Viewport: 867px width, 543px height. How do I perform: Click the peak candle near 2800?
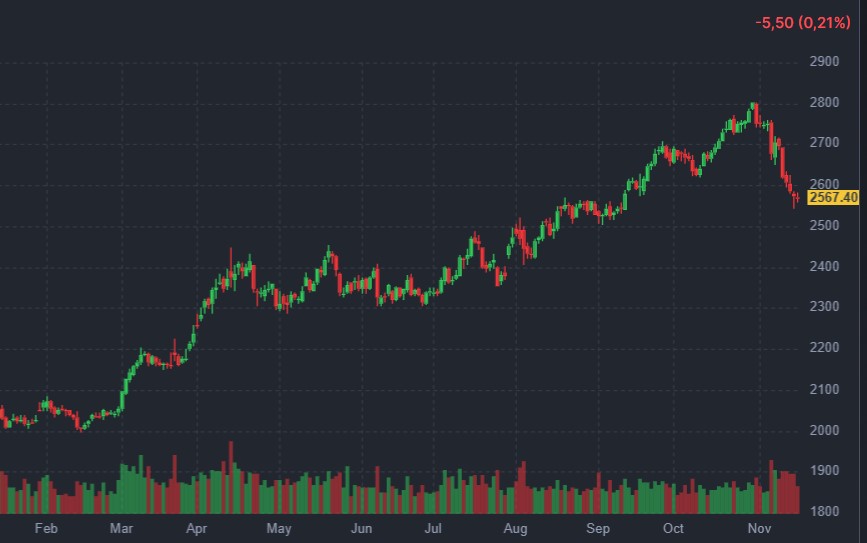click(x=754, y=109)
